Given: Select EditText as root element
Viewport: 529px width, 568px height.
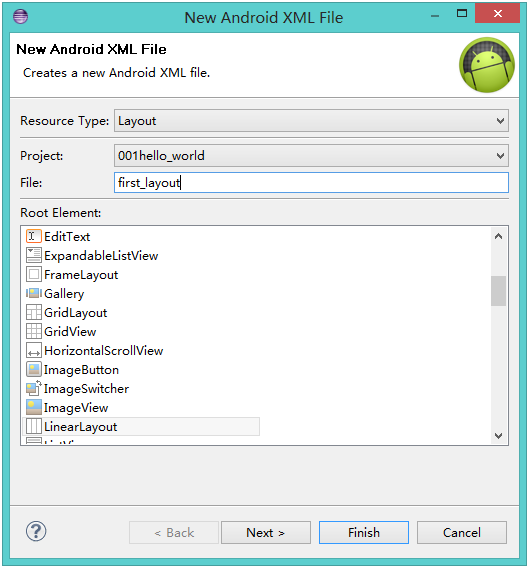Looking at the screenshot, I should pos(67,237).
